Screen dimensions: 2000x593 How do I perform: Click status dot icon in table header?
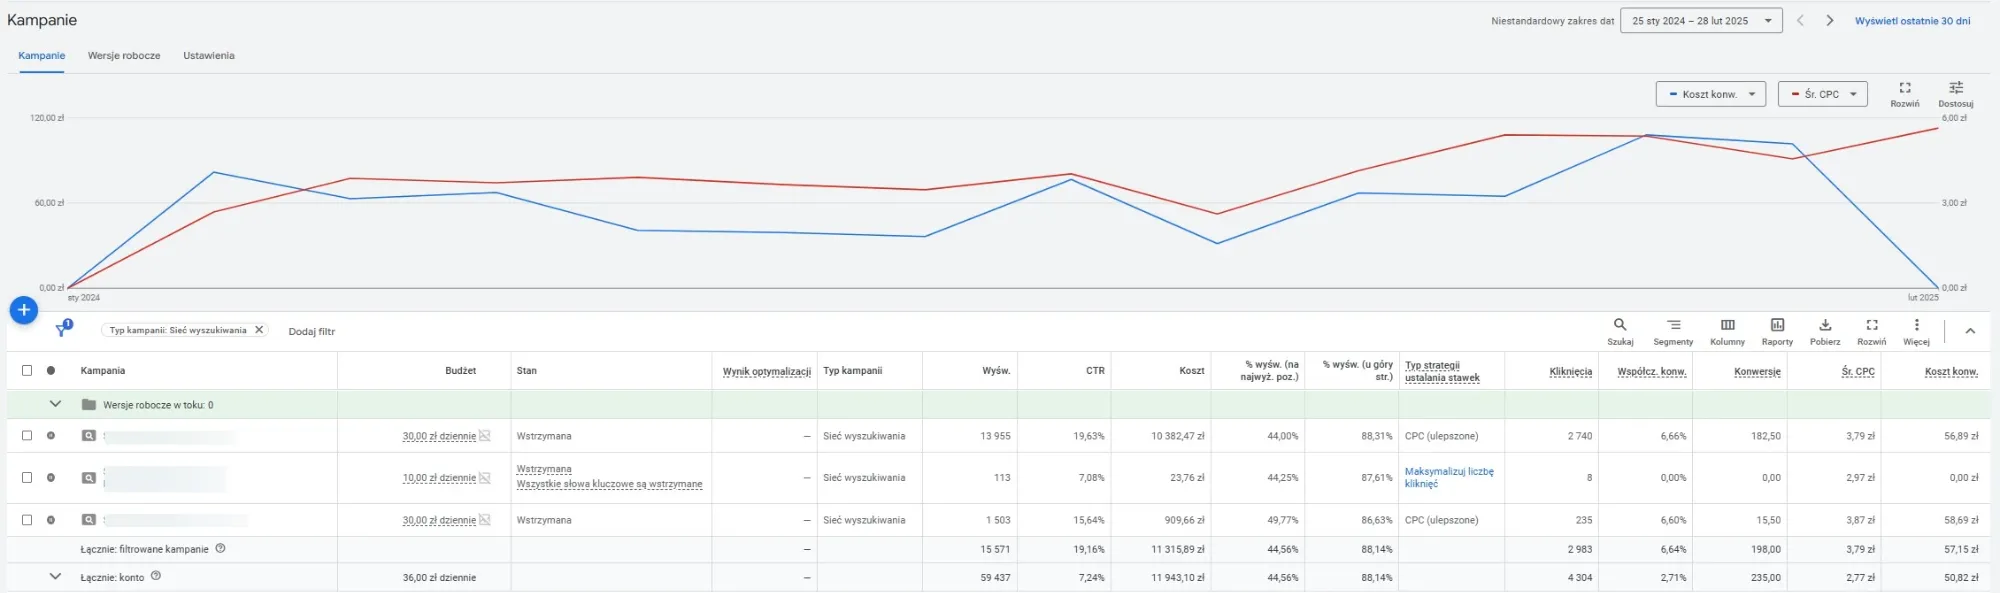click(51, 370)
